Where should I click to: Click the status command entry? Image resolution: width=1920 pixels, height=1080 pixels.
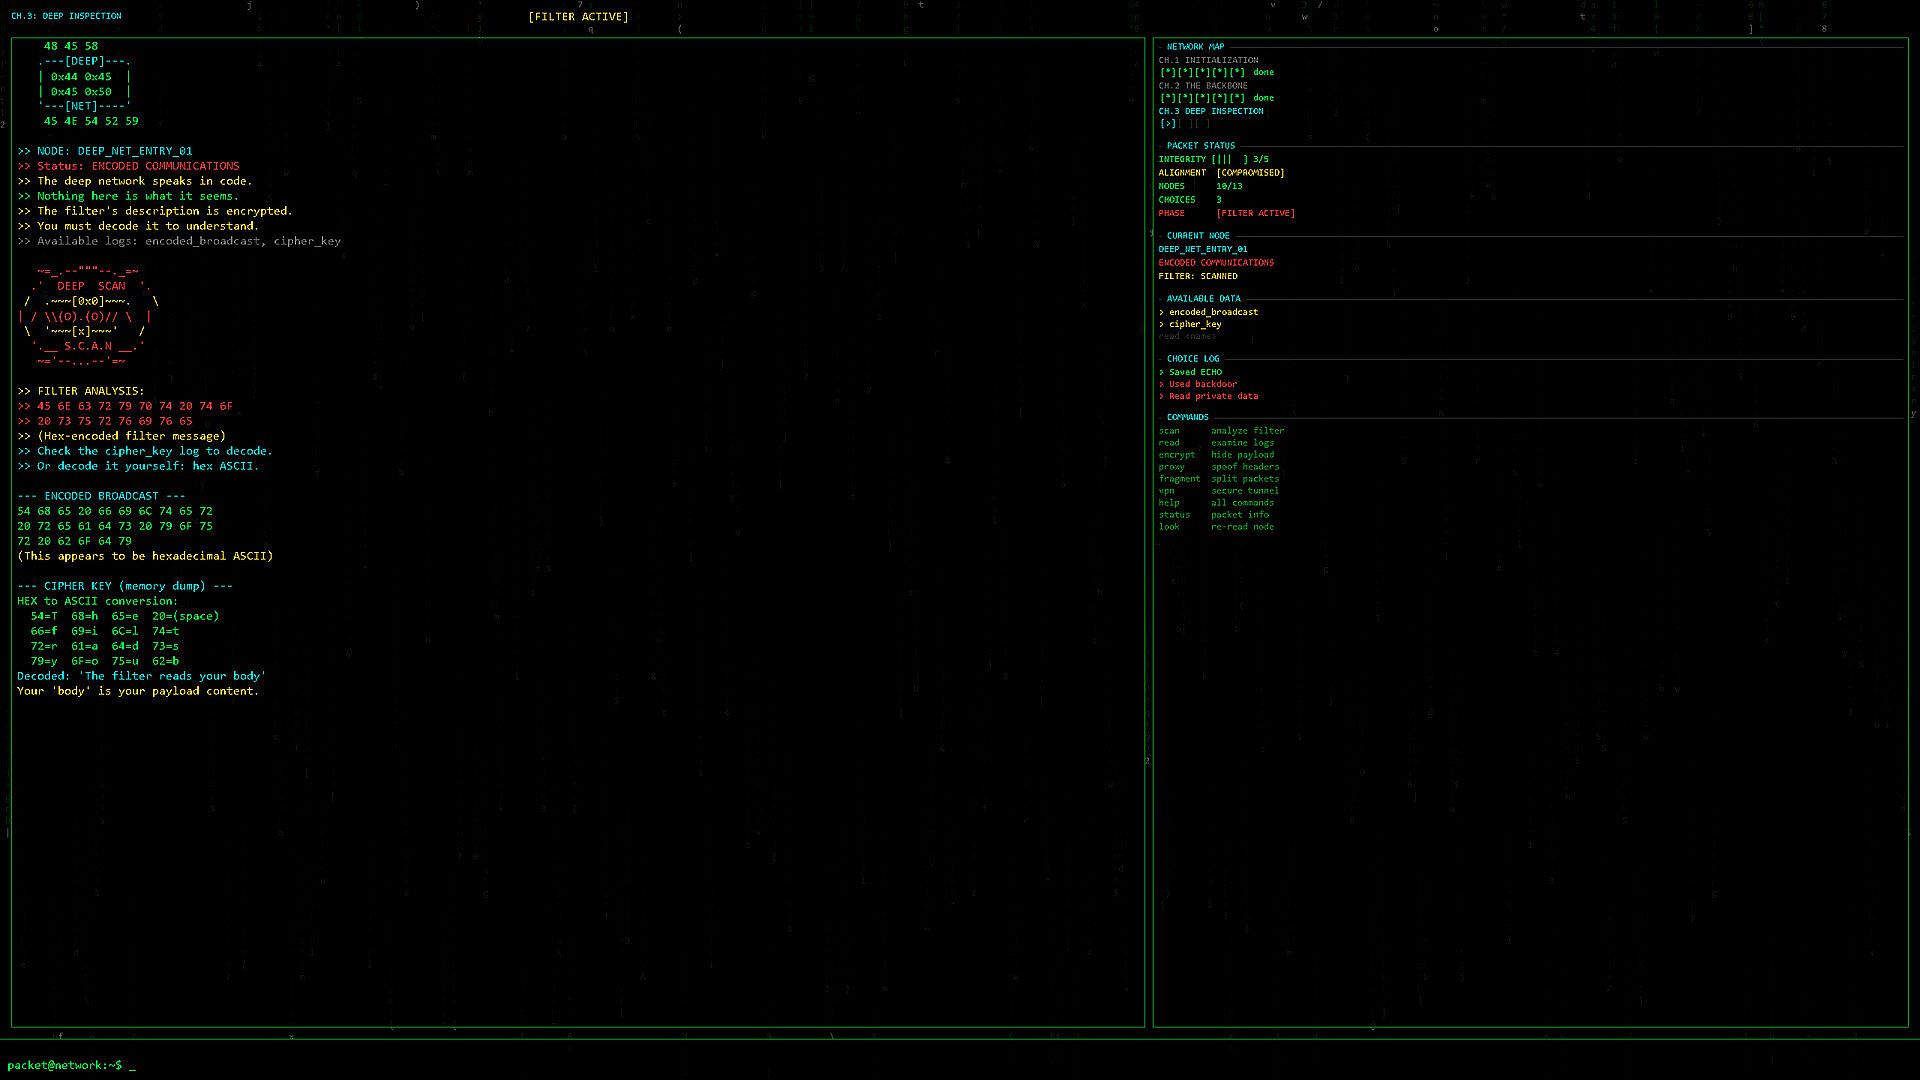pos(1174,515)
